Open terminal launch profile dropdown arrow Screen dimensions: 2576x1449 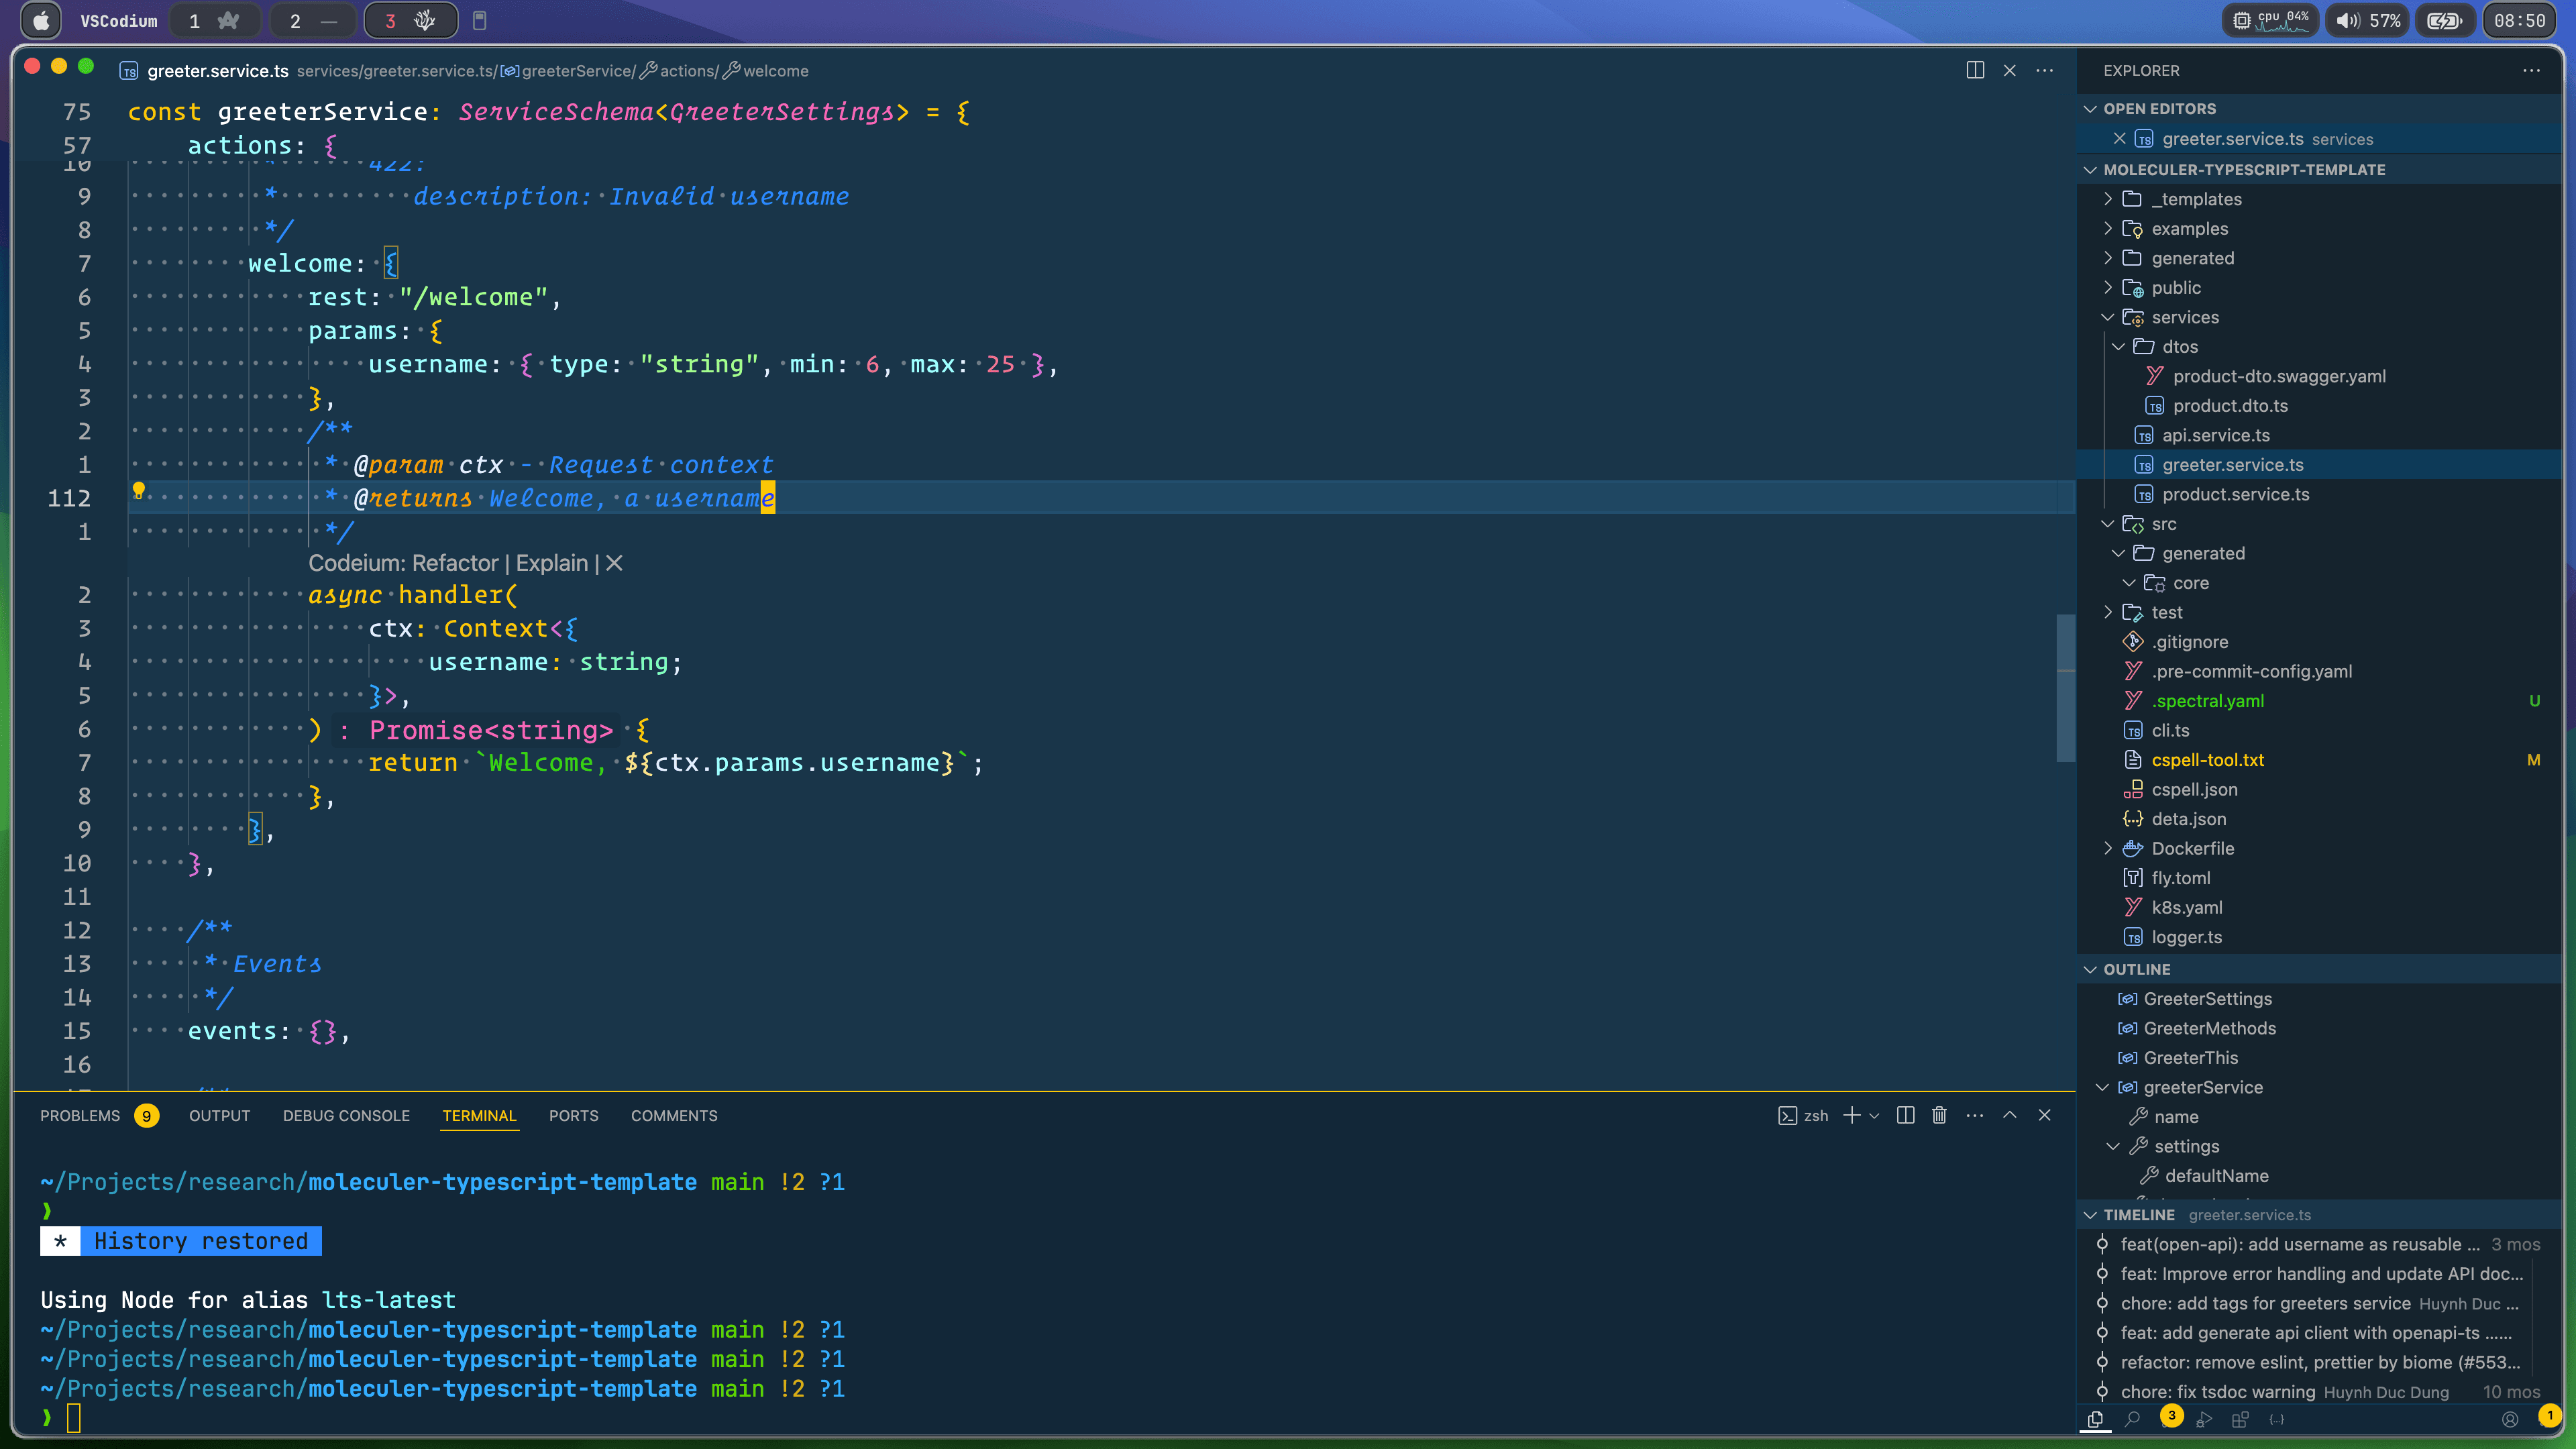coord(1874,1115)
